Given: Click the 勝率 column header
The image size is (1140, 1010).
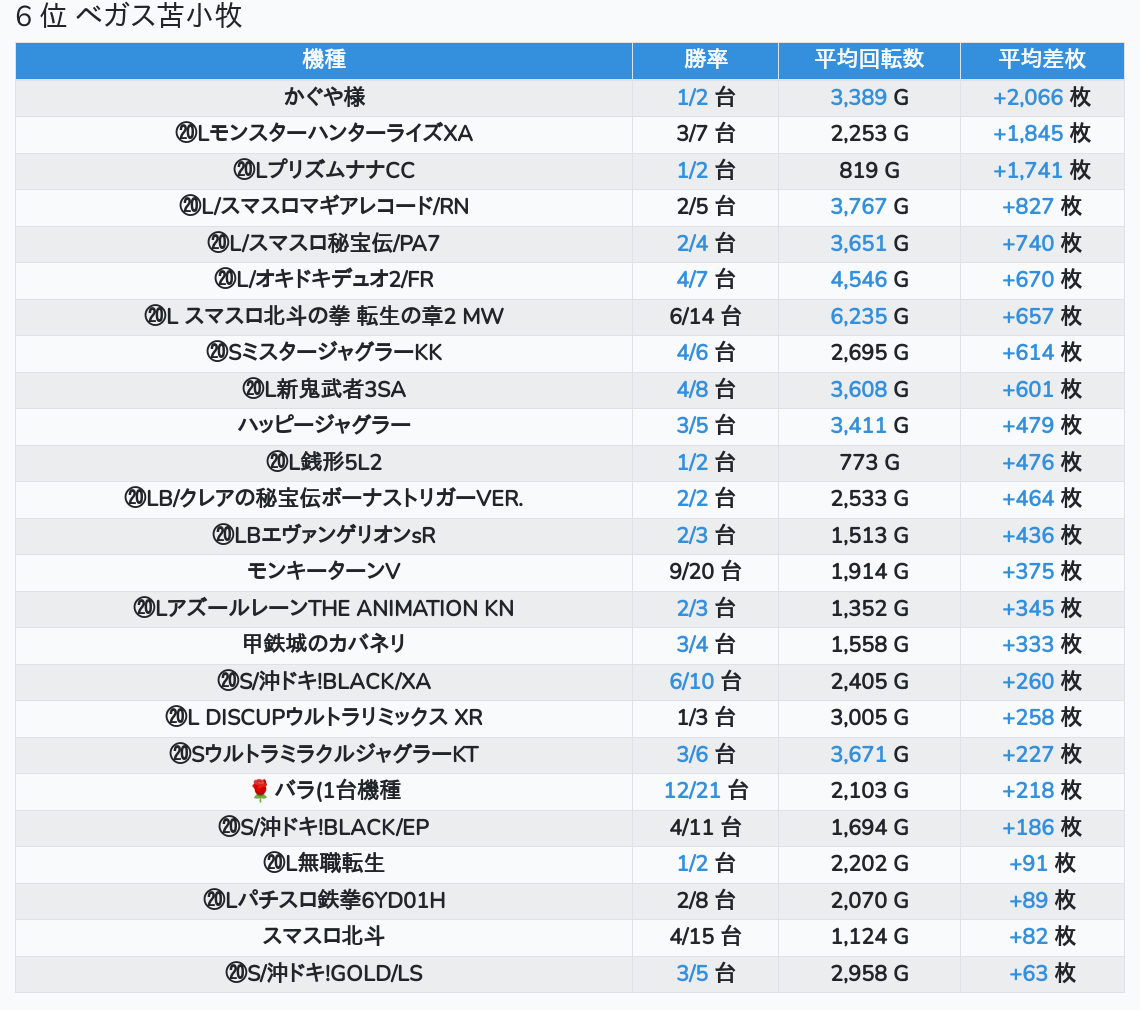Looking at the screenshot, I should pyautogui.click(x=706, y=60).
